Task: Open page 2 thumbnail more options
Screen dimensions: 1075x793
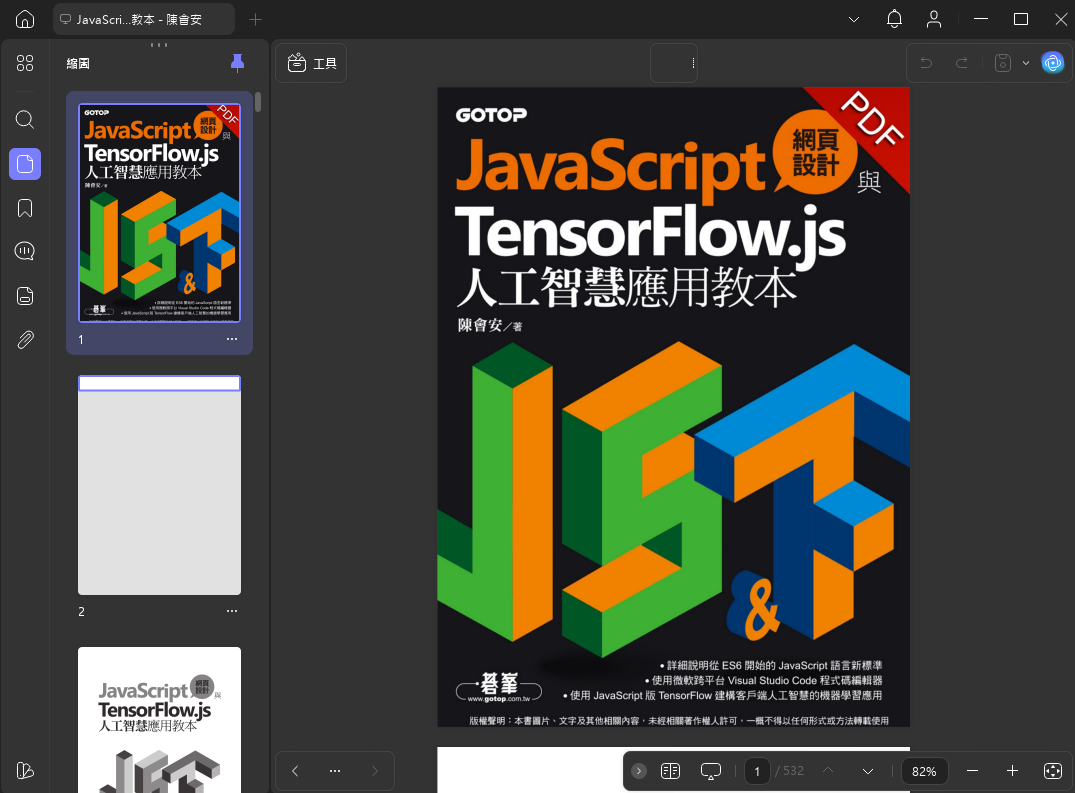Action: point(232,611)
